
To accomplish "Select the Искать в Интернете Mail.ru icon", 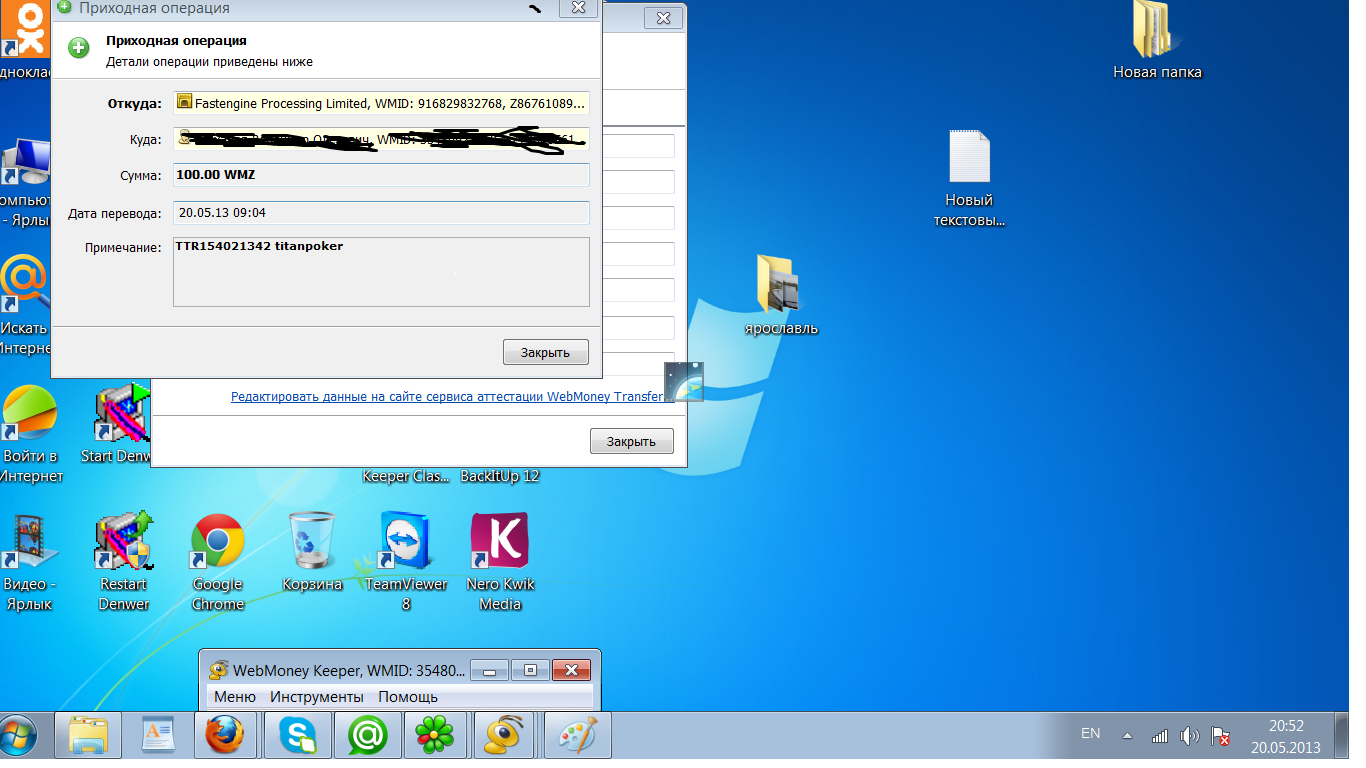I will [x=24, y=305].
